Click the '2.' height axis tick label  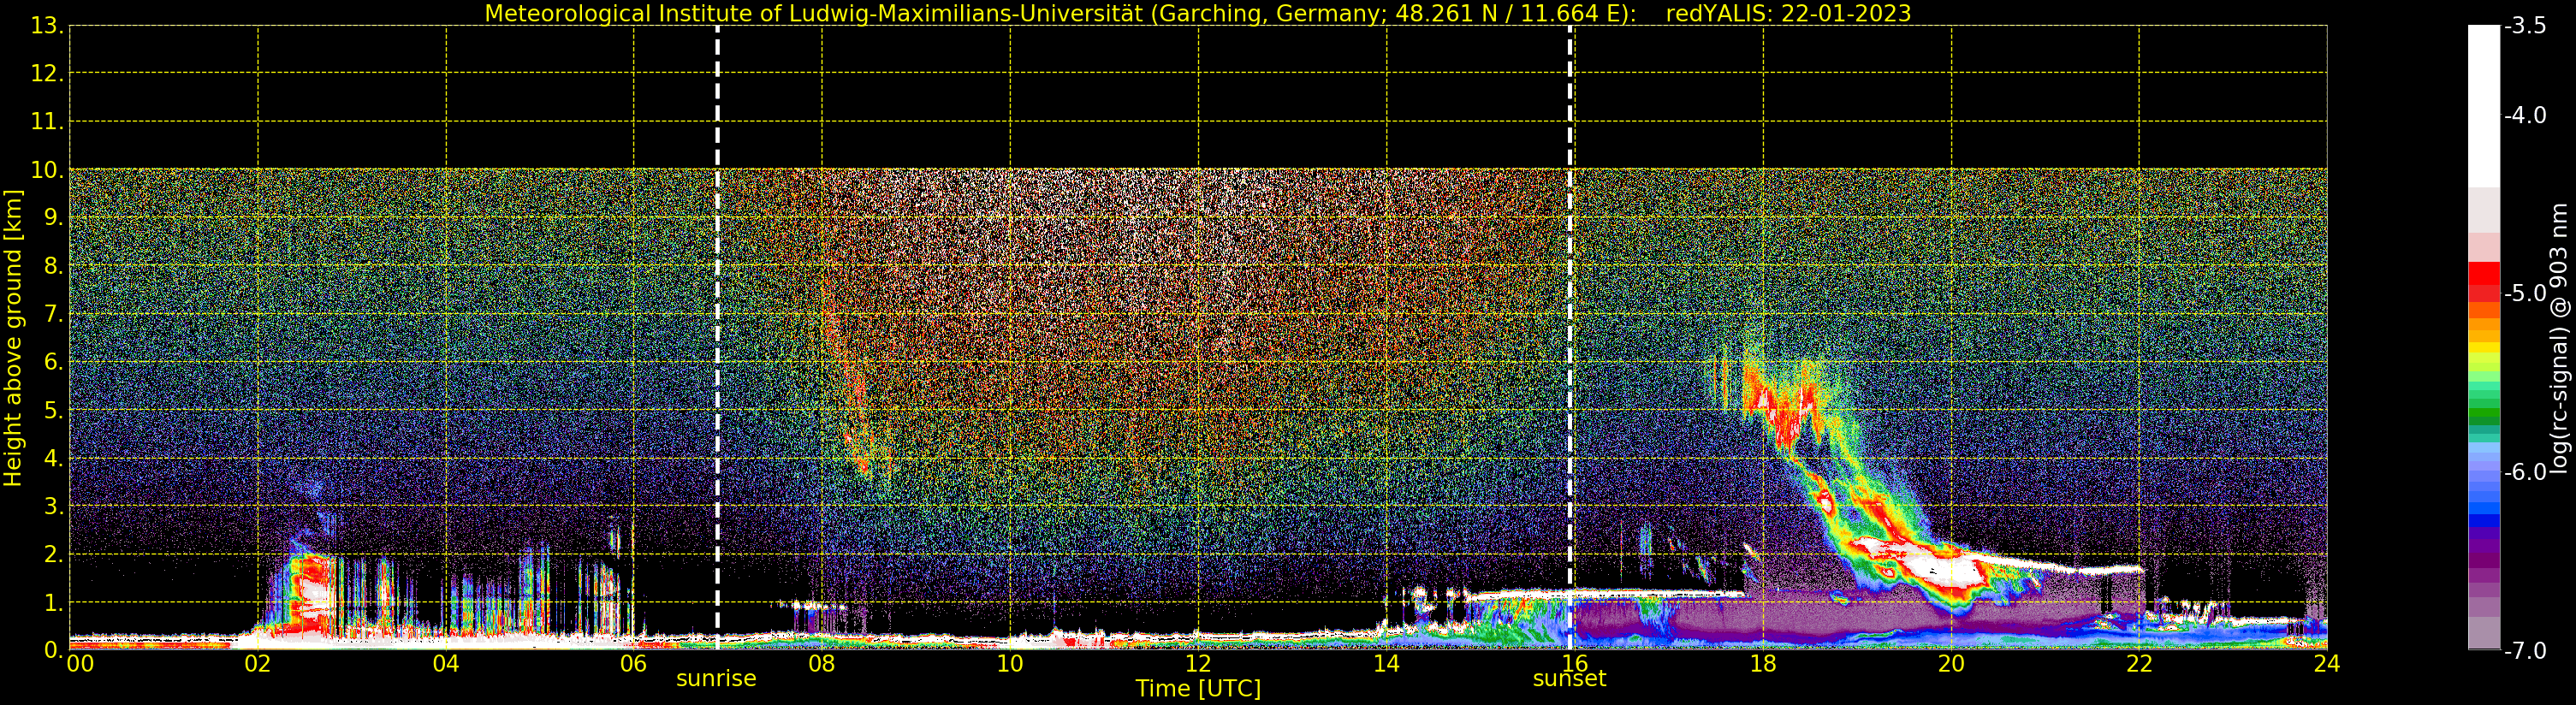tap(53, 554)
